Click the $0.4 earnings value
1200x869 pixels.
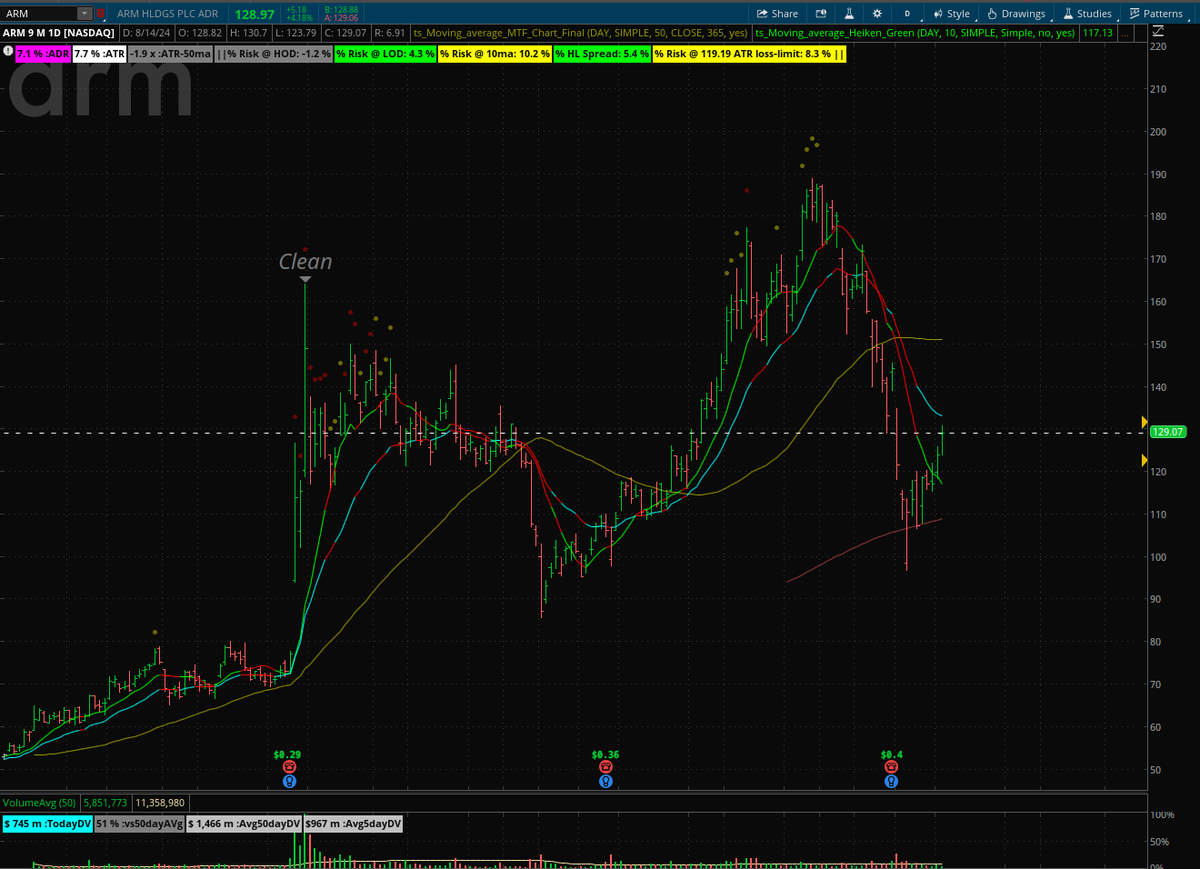[x=891, y=754]
